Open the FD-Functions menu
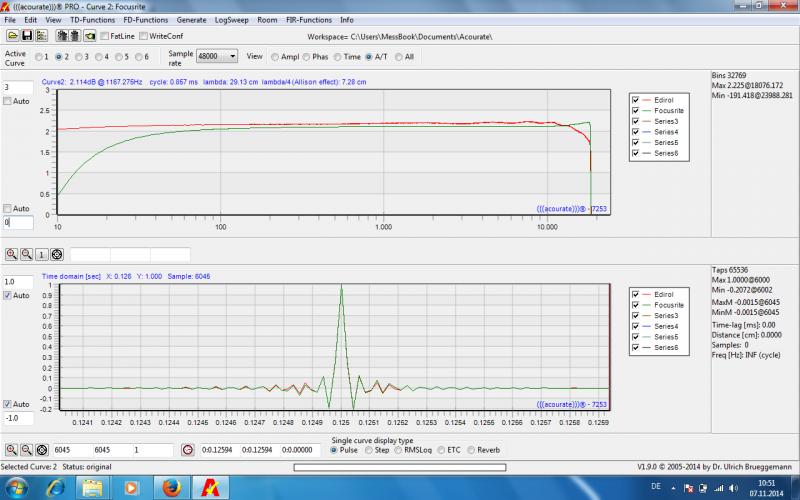 tap(145, 20)
